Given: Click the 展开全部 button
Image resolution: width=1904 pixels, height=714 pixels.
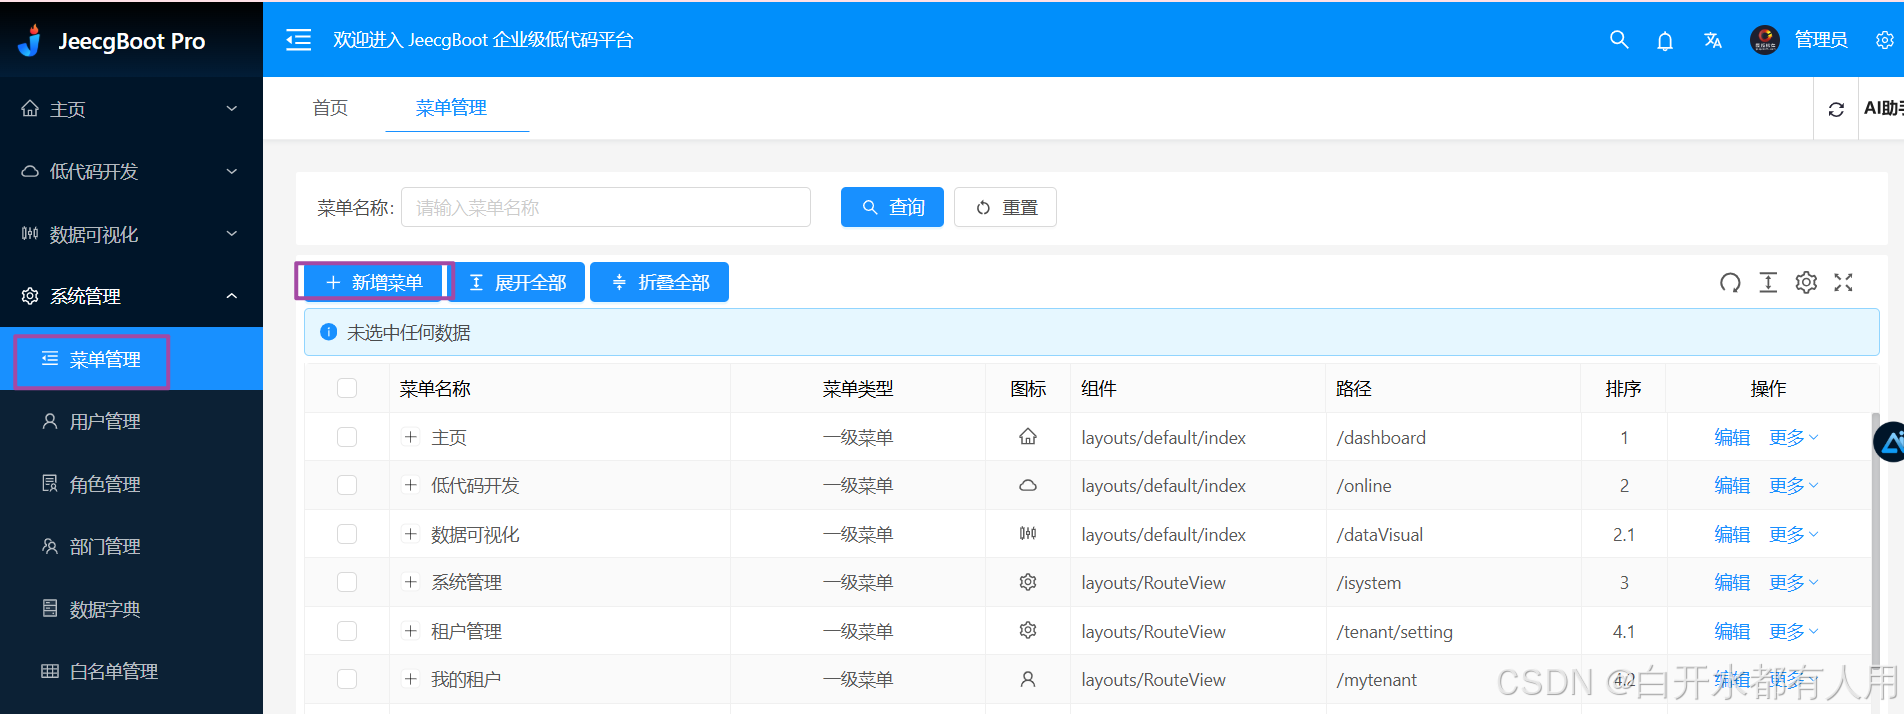Looking at the screenshot, I should [517, 282].
